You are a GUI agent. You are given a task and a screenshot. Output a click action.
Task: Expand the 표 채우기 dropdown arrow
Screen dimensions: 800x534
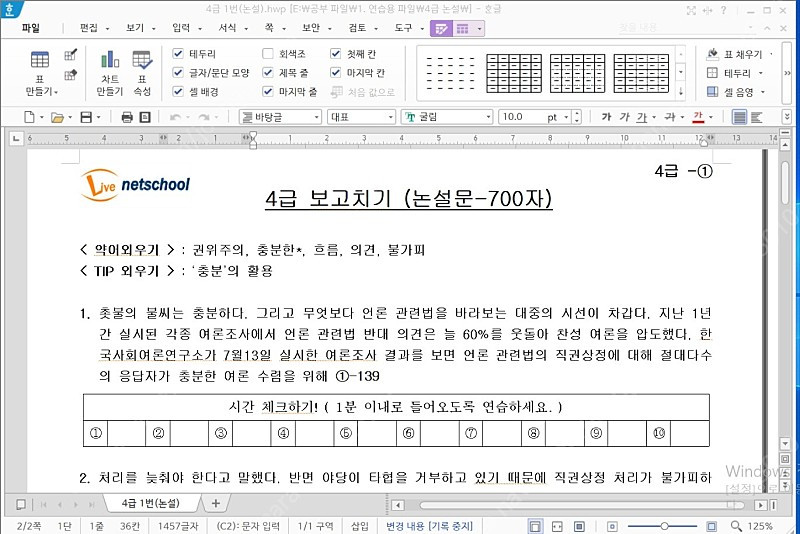click(x=771, y=54)
